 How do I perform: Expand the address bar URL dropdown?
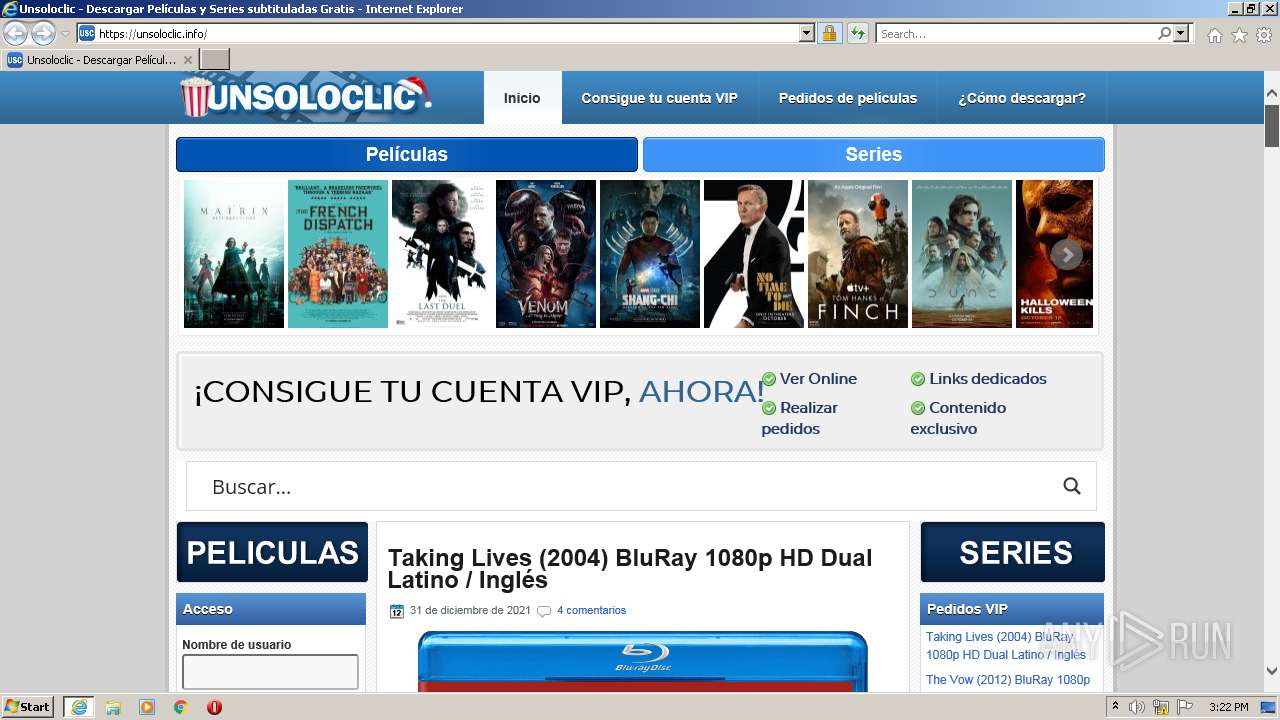point(807,34)
